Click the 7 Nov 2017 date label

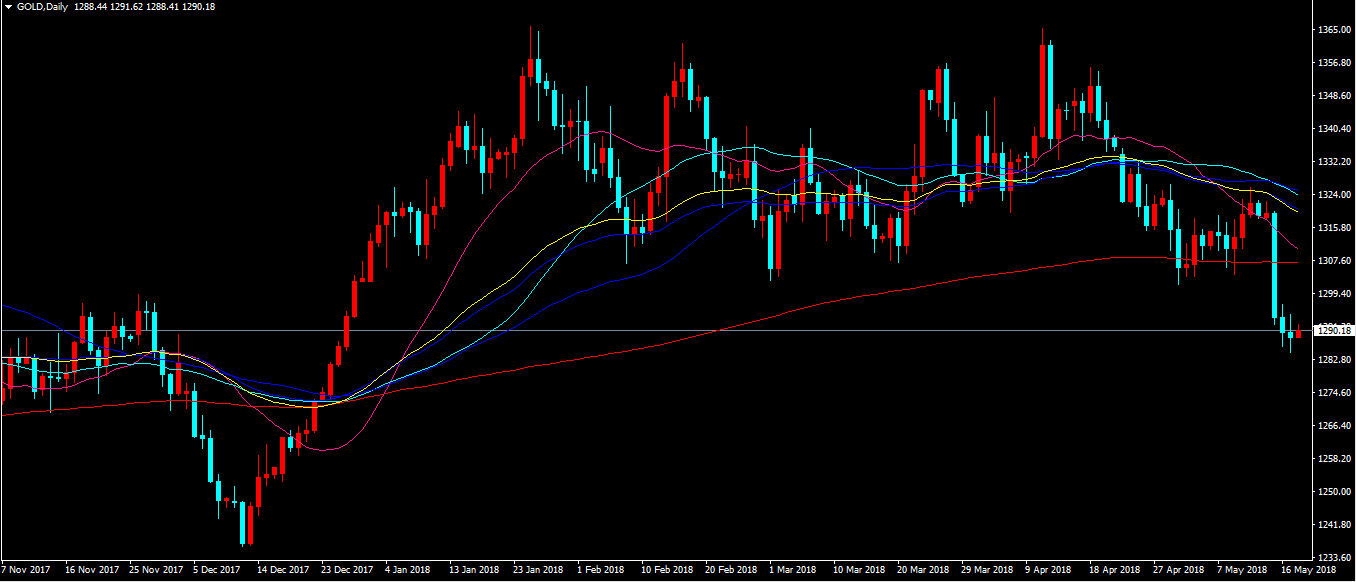26,570
